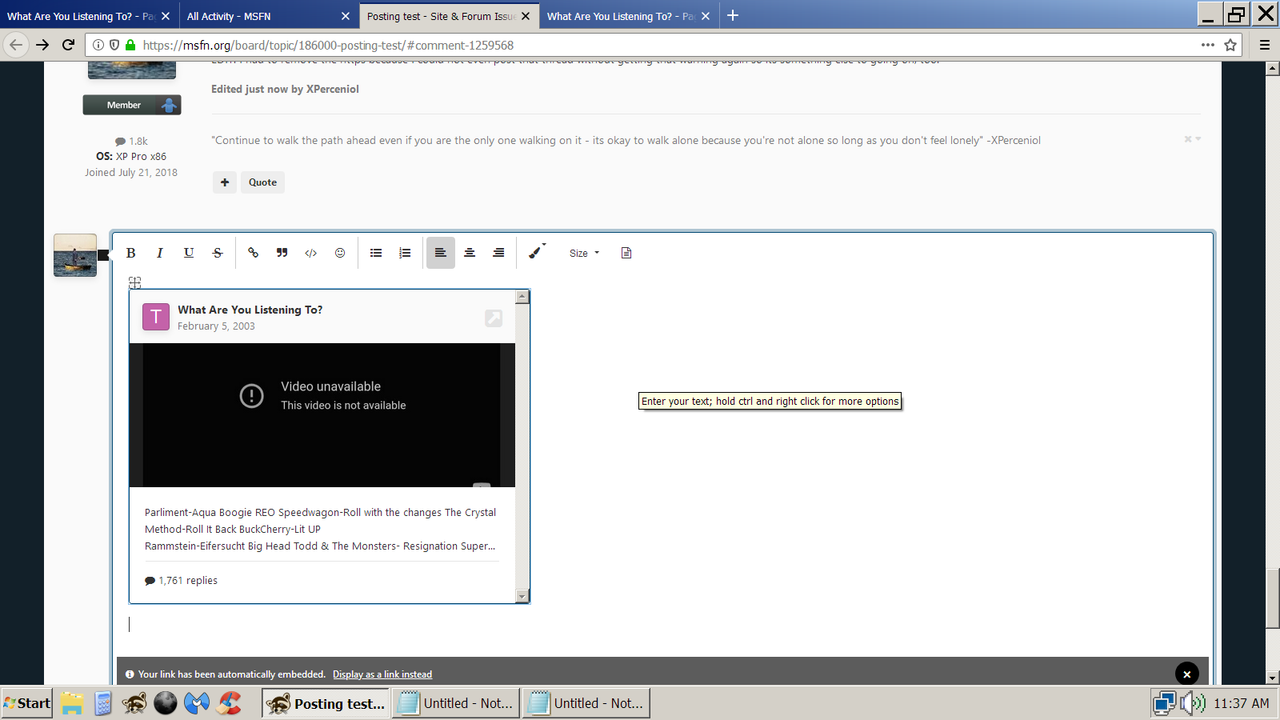Open a new browser tab
Image resolution: width=1280 pixels, height=720 pixels.
(x=733, y=15)
